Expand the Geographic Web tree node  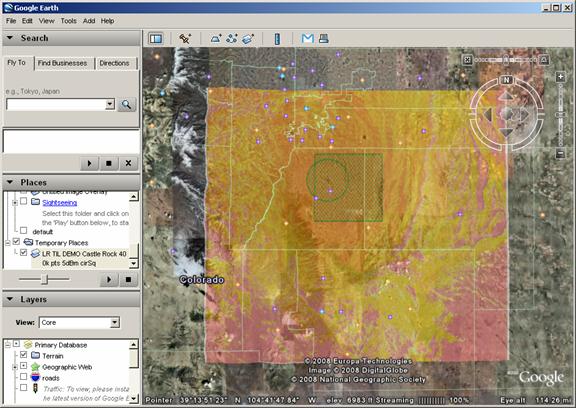15,367
